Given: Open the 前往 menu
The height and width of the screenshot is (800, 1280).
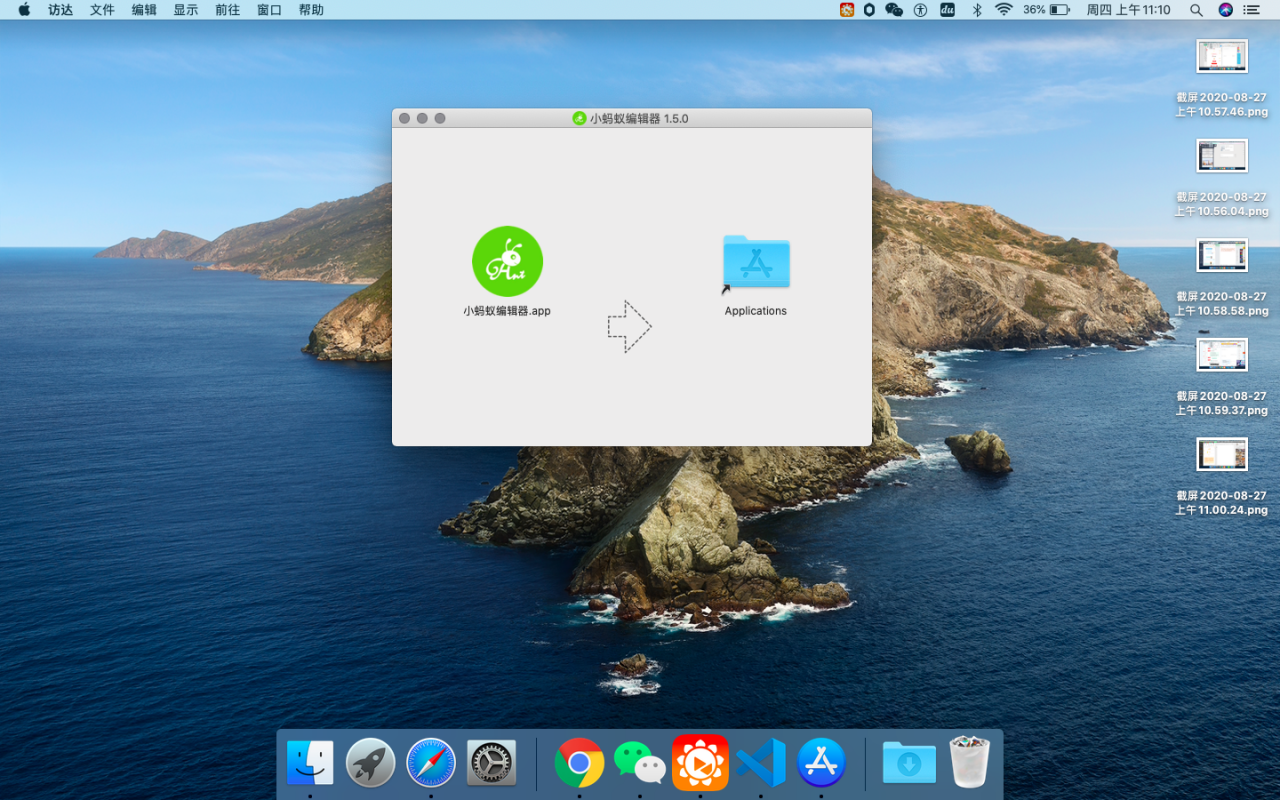Looking at the screenshot, I should 227,10.
